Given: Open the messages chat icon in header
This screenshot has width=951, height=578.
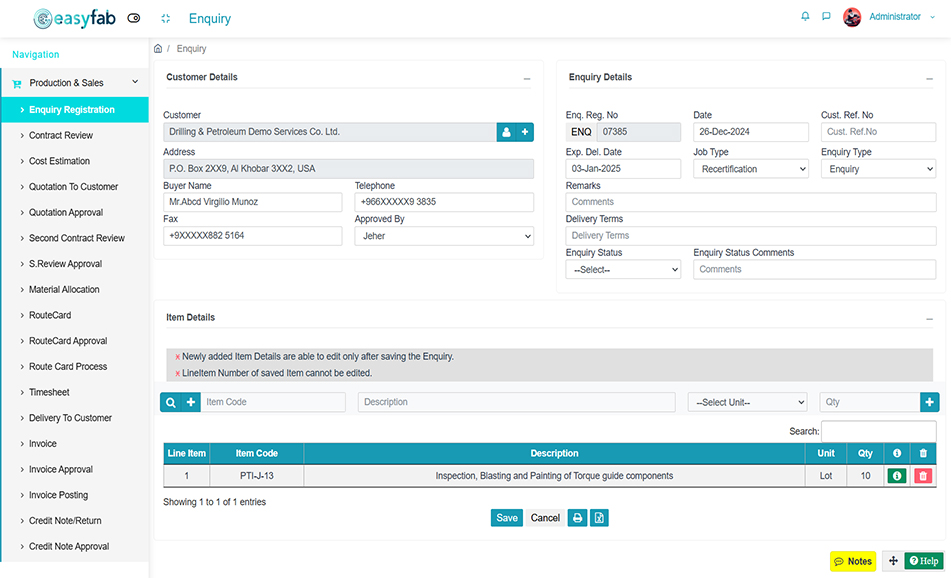Looking at the screenshot, I should pyautogui.click(x=826, y=17).
